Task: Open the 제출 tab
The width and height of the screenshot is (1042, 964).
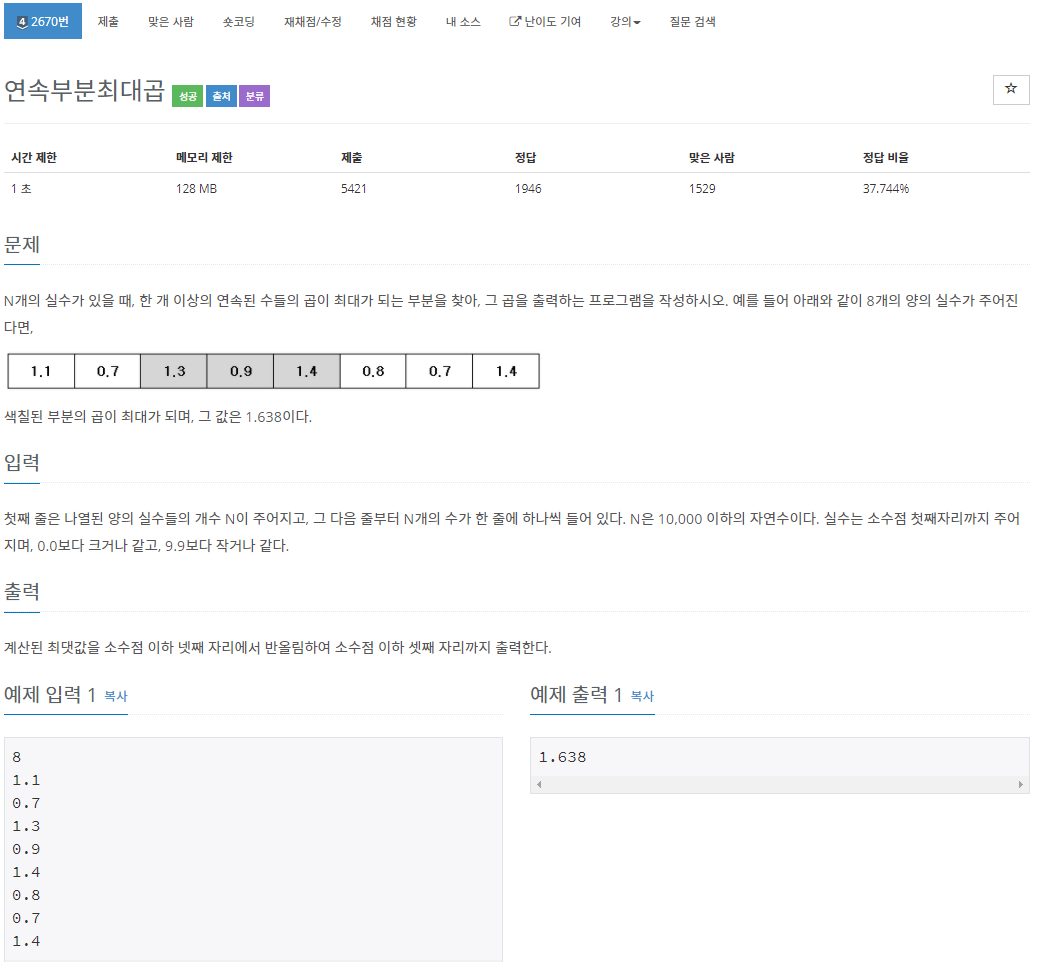Action: pyautogui.click(x=108, y=21)
